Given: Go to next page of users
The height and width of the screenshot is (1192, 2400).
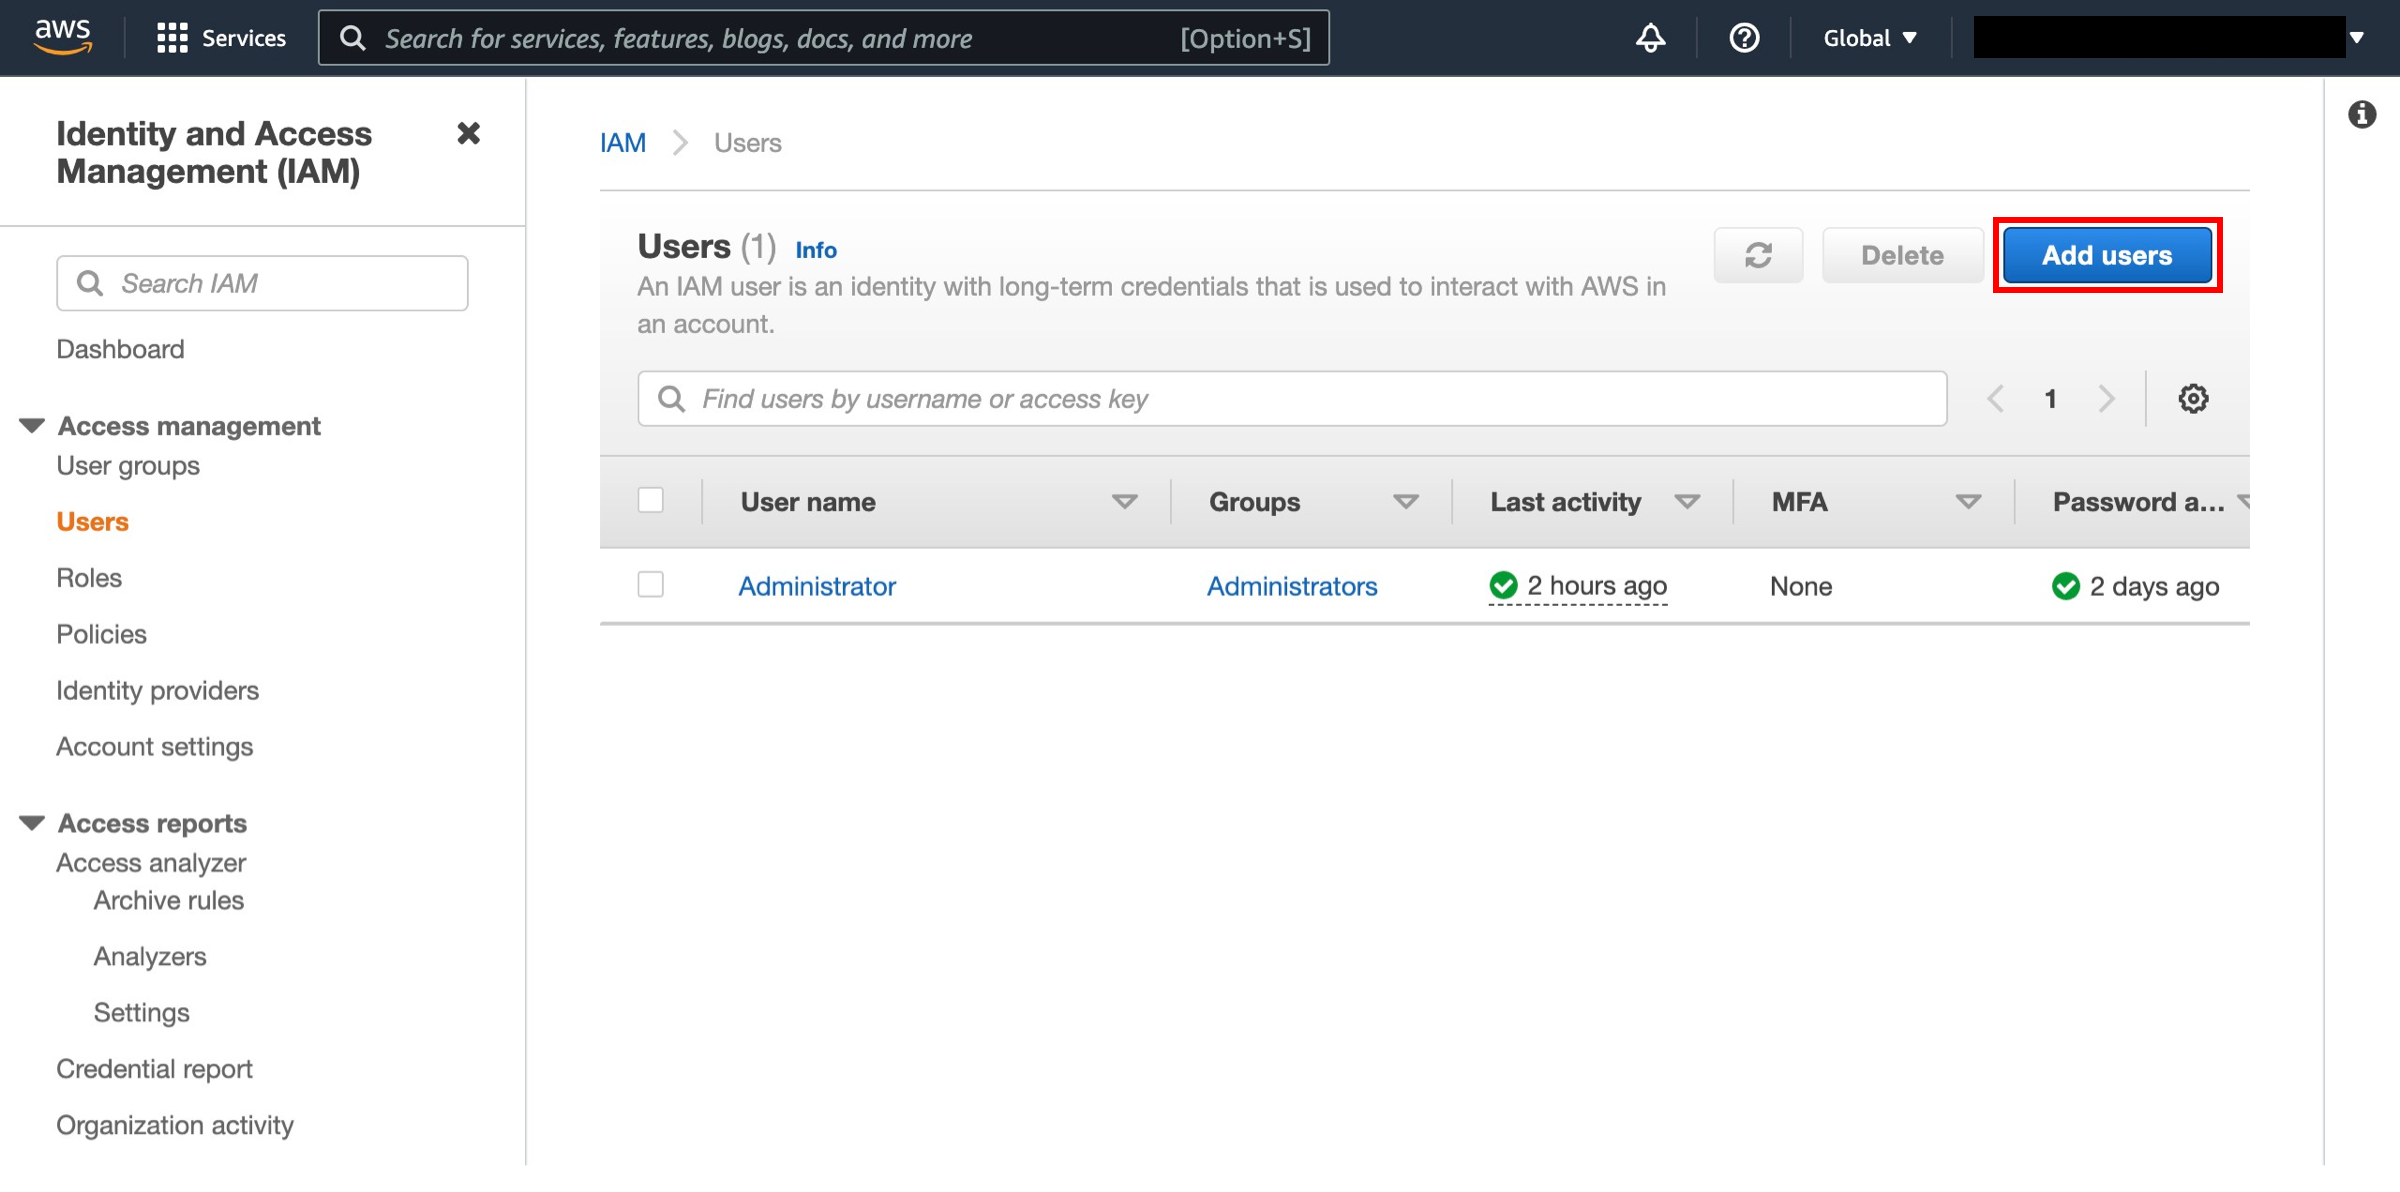Looking at the screenshot, I should point(2106,399).
